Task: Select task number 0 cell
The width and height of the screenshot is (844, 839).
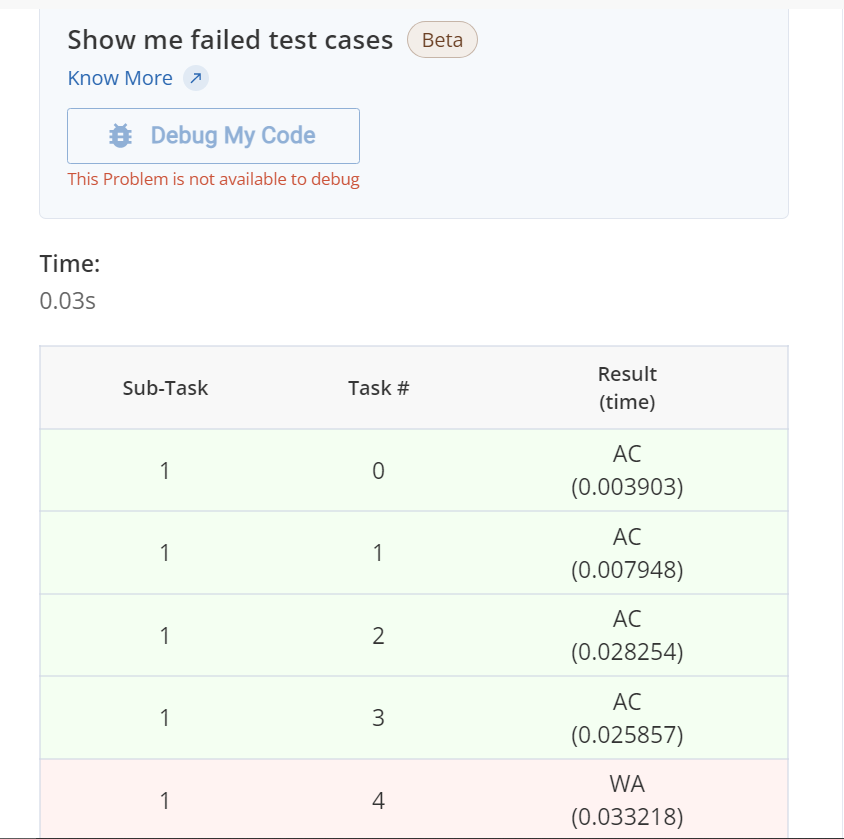Action: pos(378,471)
